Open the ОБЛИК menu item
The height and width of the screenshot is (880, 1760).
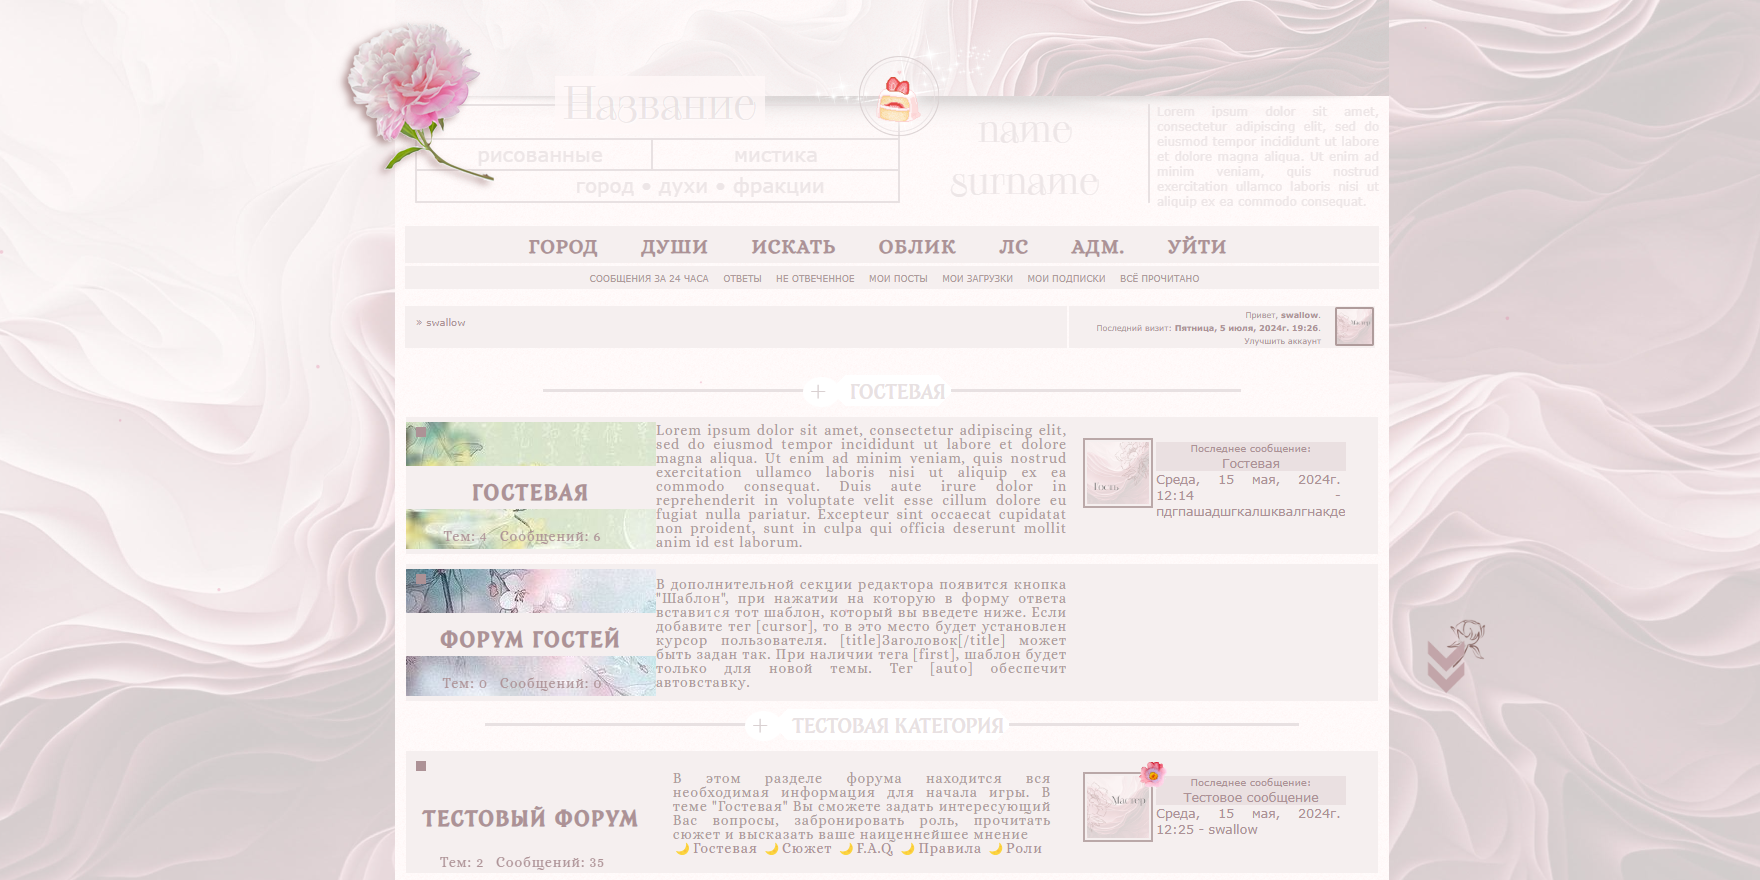tap(917, 247)
